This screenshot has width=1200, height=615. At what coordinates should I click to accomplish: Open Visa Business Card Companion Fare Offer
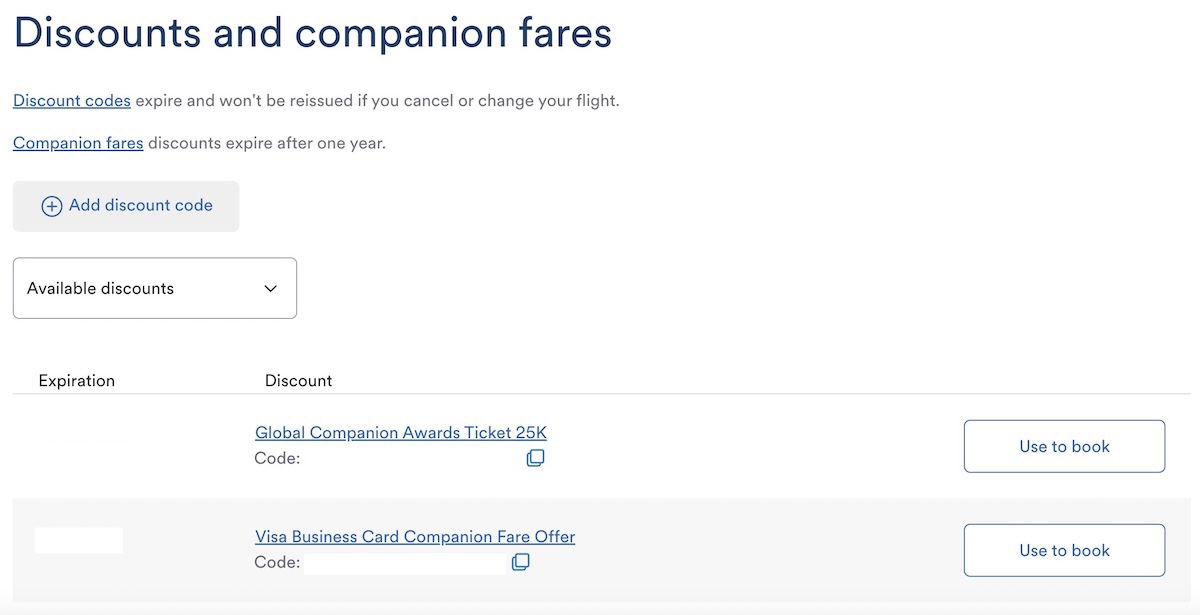[415, 537]
